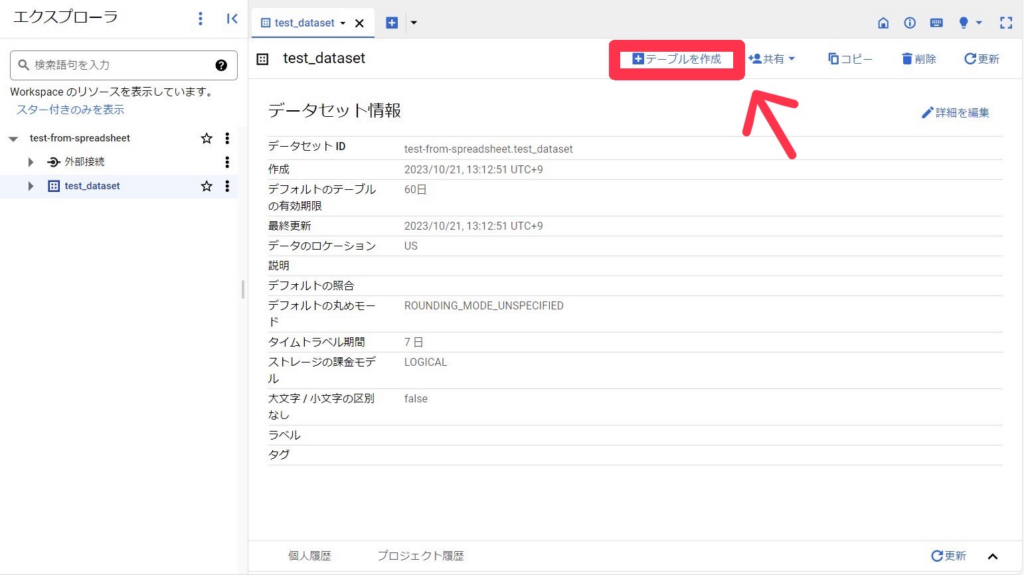Click the resource search input field

click(x=115, y=65)
